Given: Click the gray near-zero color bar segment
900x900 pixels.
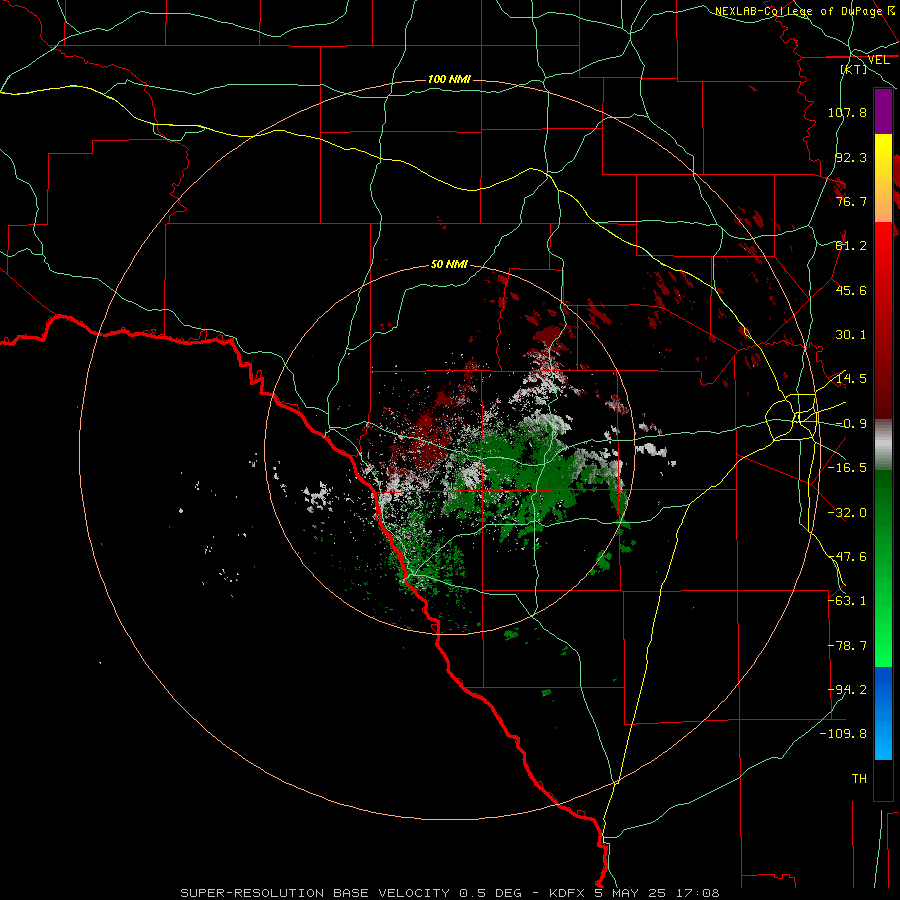Looking at the screenshot, I should click(883, 444).
